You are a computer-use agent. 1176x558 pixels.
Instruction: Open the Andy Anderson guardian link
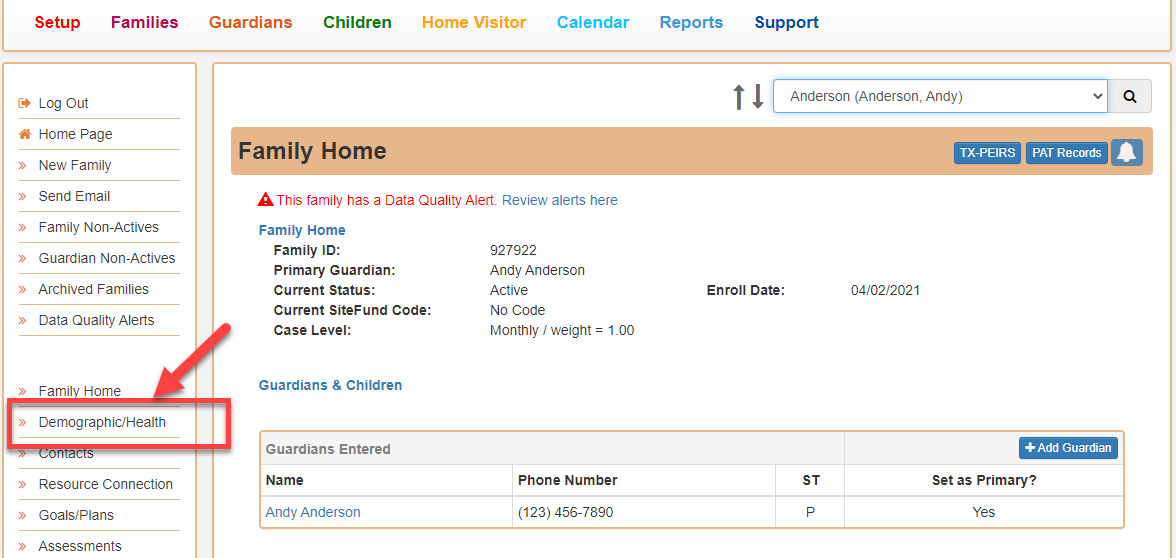313,512
